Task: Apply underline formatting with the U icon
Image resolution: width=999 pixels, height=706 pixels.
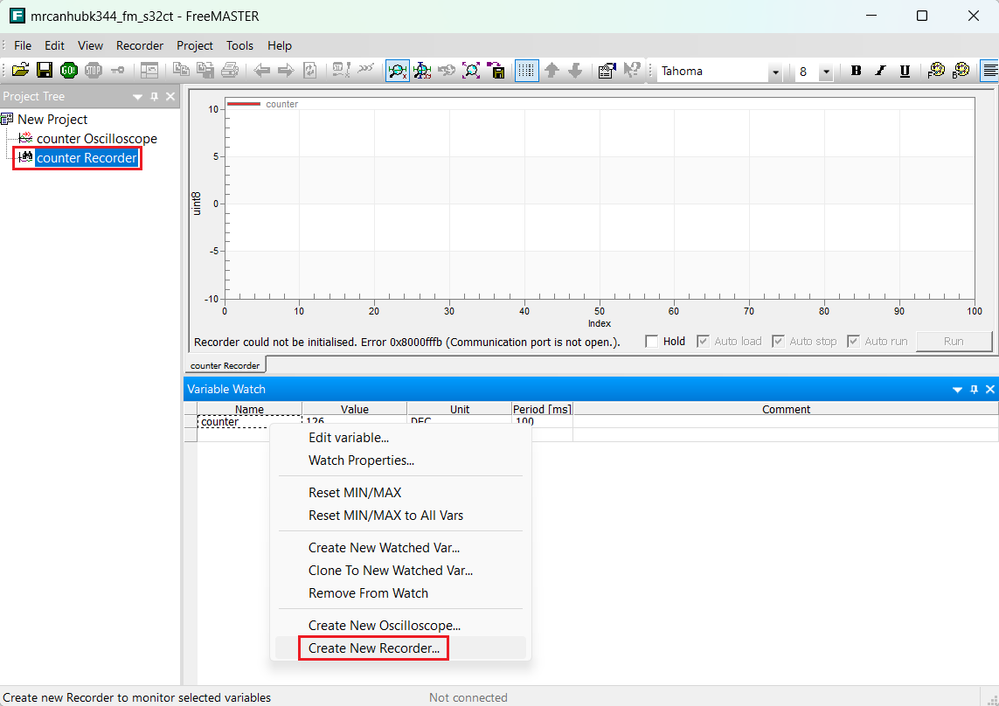Action: click(x=905, y=71)
